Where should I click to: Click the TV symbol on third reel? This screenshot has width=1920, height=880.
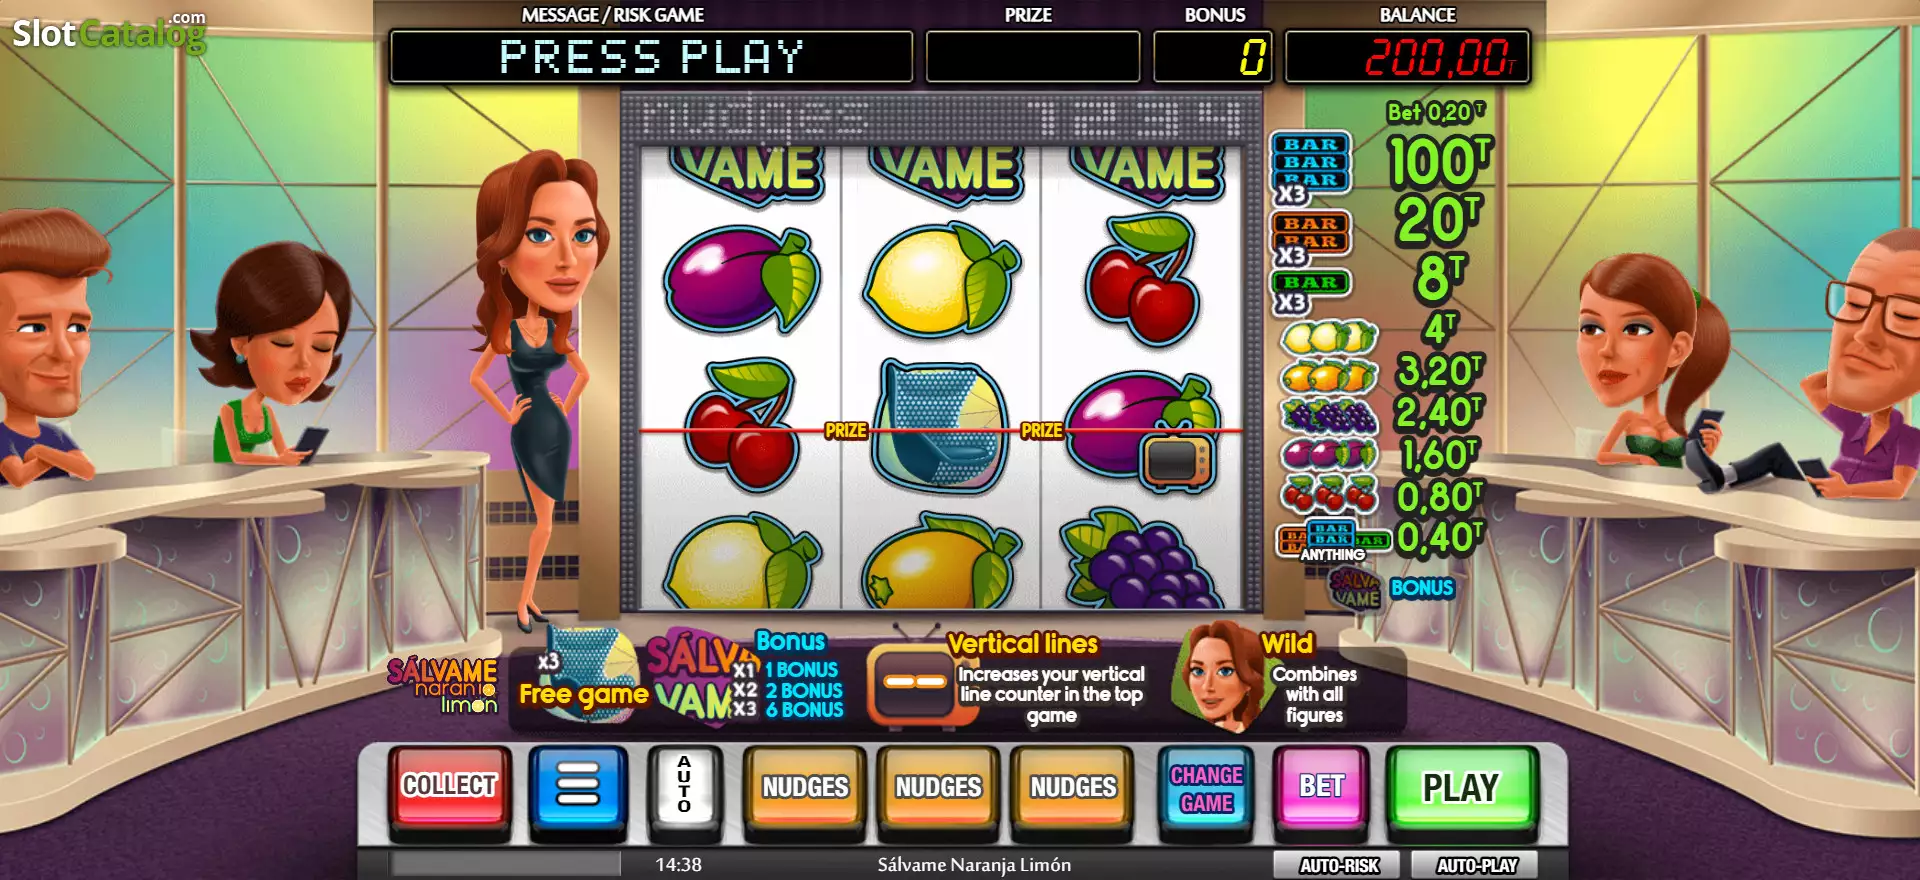[x=1177, y=462]
